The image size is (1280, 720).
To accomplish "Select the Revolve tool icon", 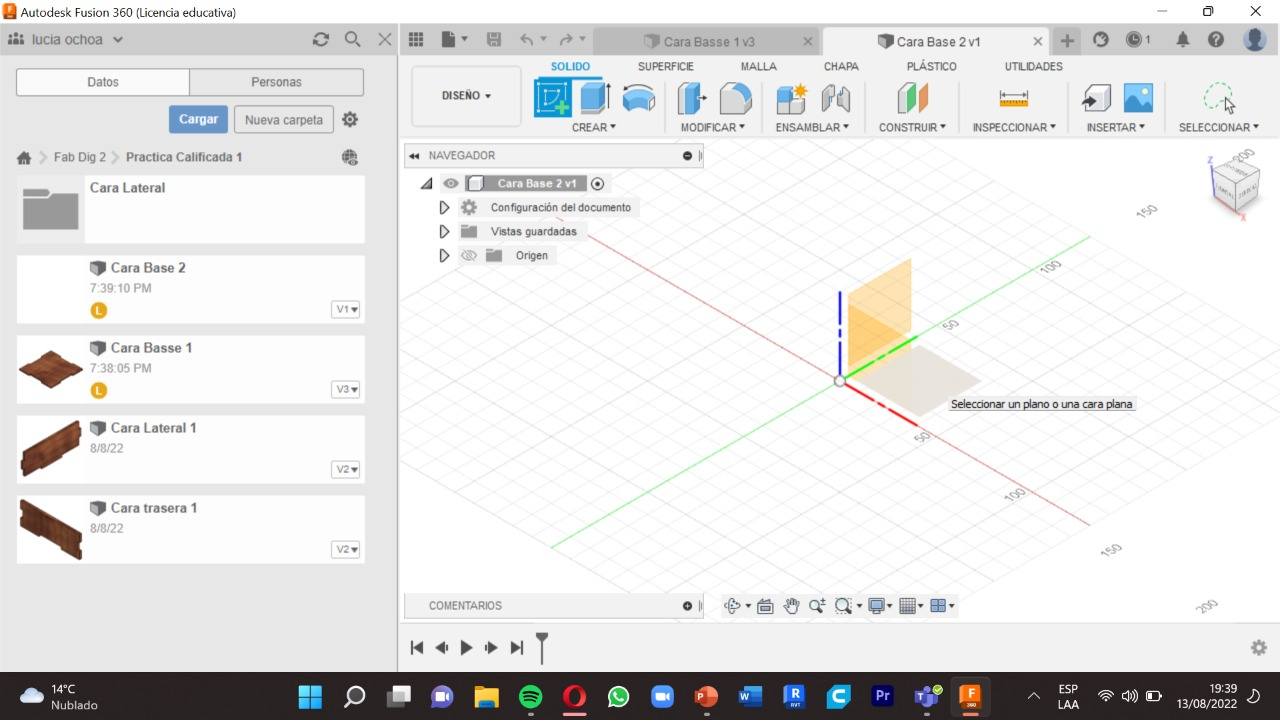I will 639,98.
